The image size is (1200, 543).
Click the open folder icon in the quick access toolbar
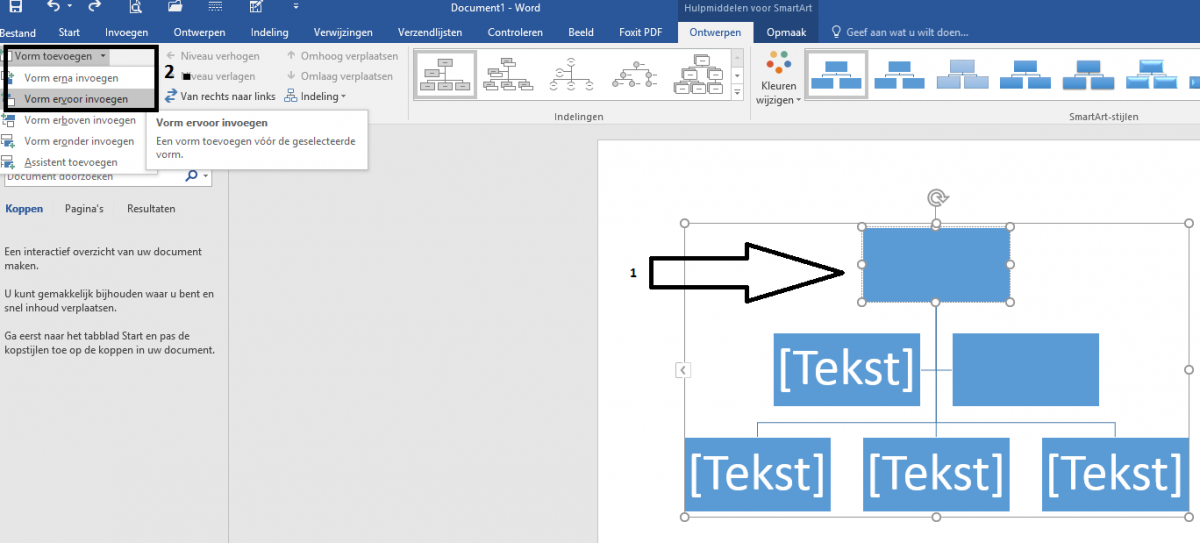pos(175,7)
